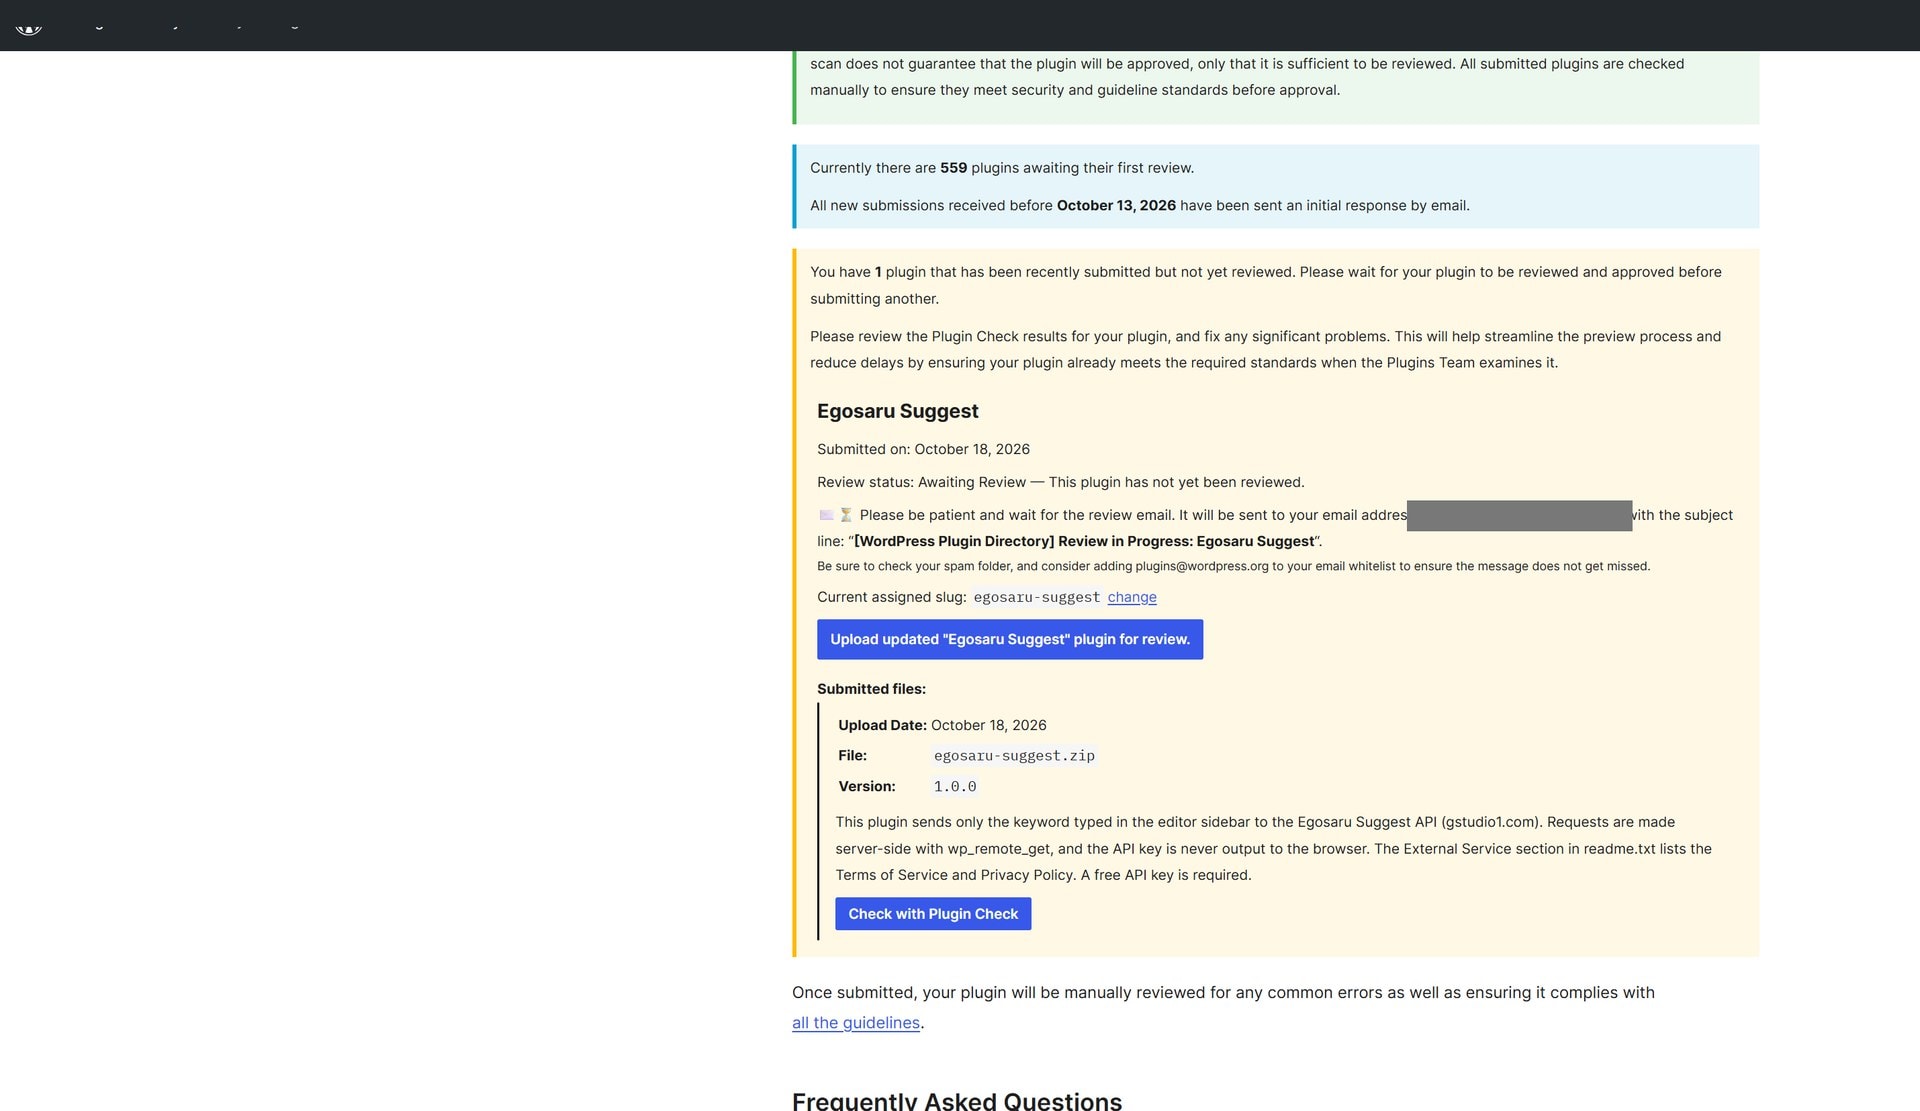The image size is (1920, 1111).
Task: Click the 'Submitted files:' label
Action: pyautogui.click(x=871, y=689)
